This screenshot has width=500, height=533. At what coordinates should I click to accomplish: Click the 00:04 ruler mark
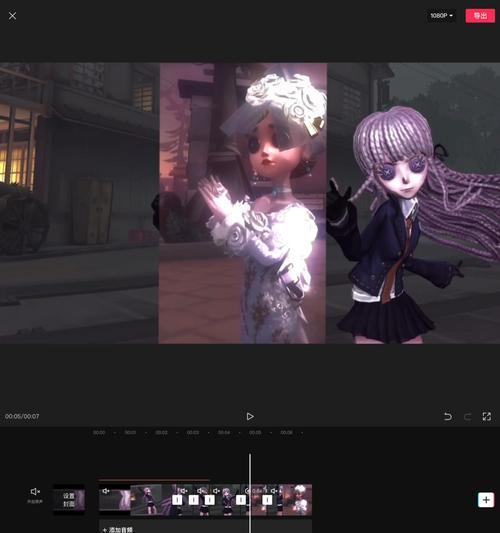click(224, 433)
